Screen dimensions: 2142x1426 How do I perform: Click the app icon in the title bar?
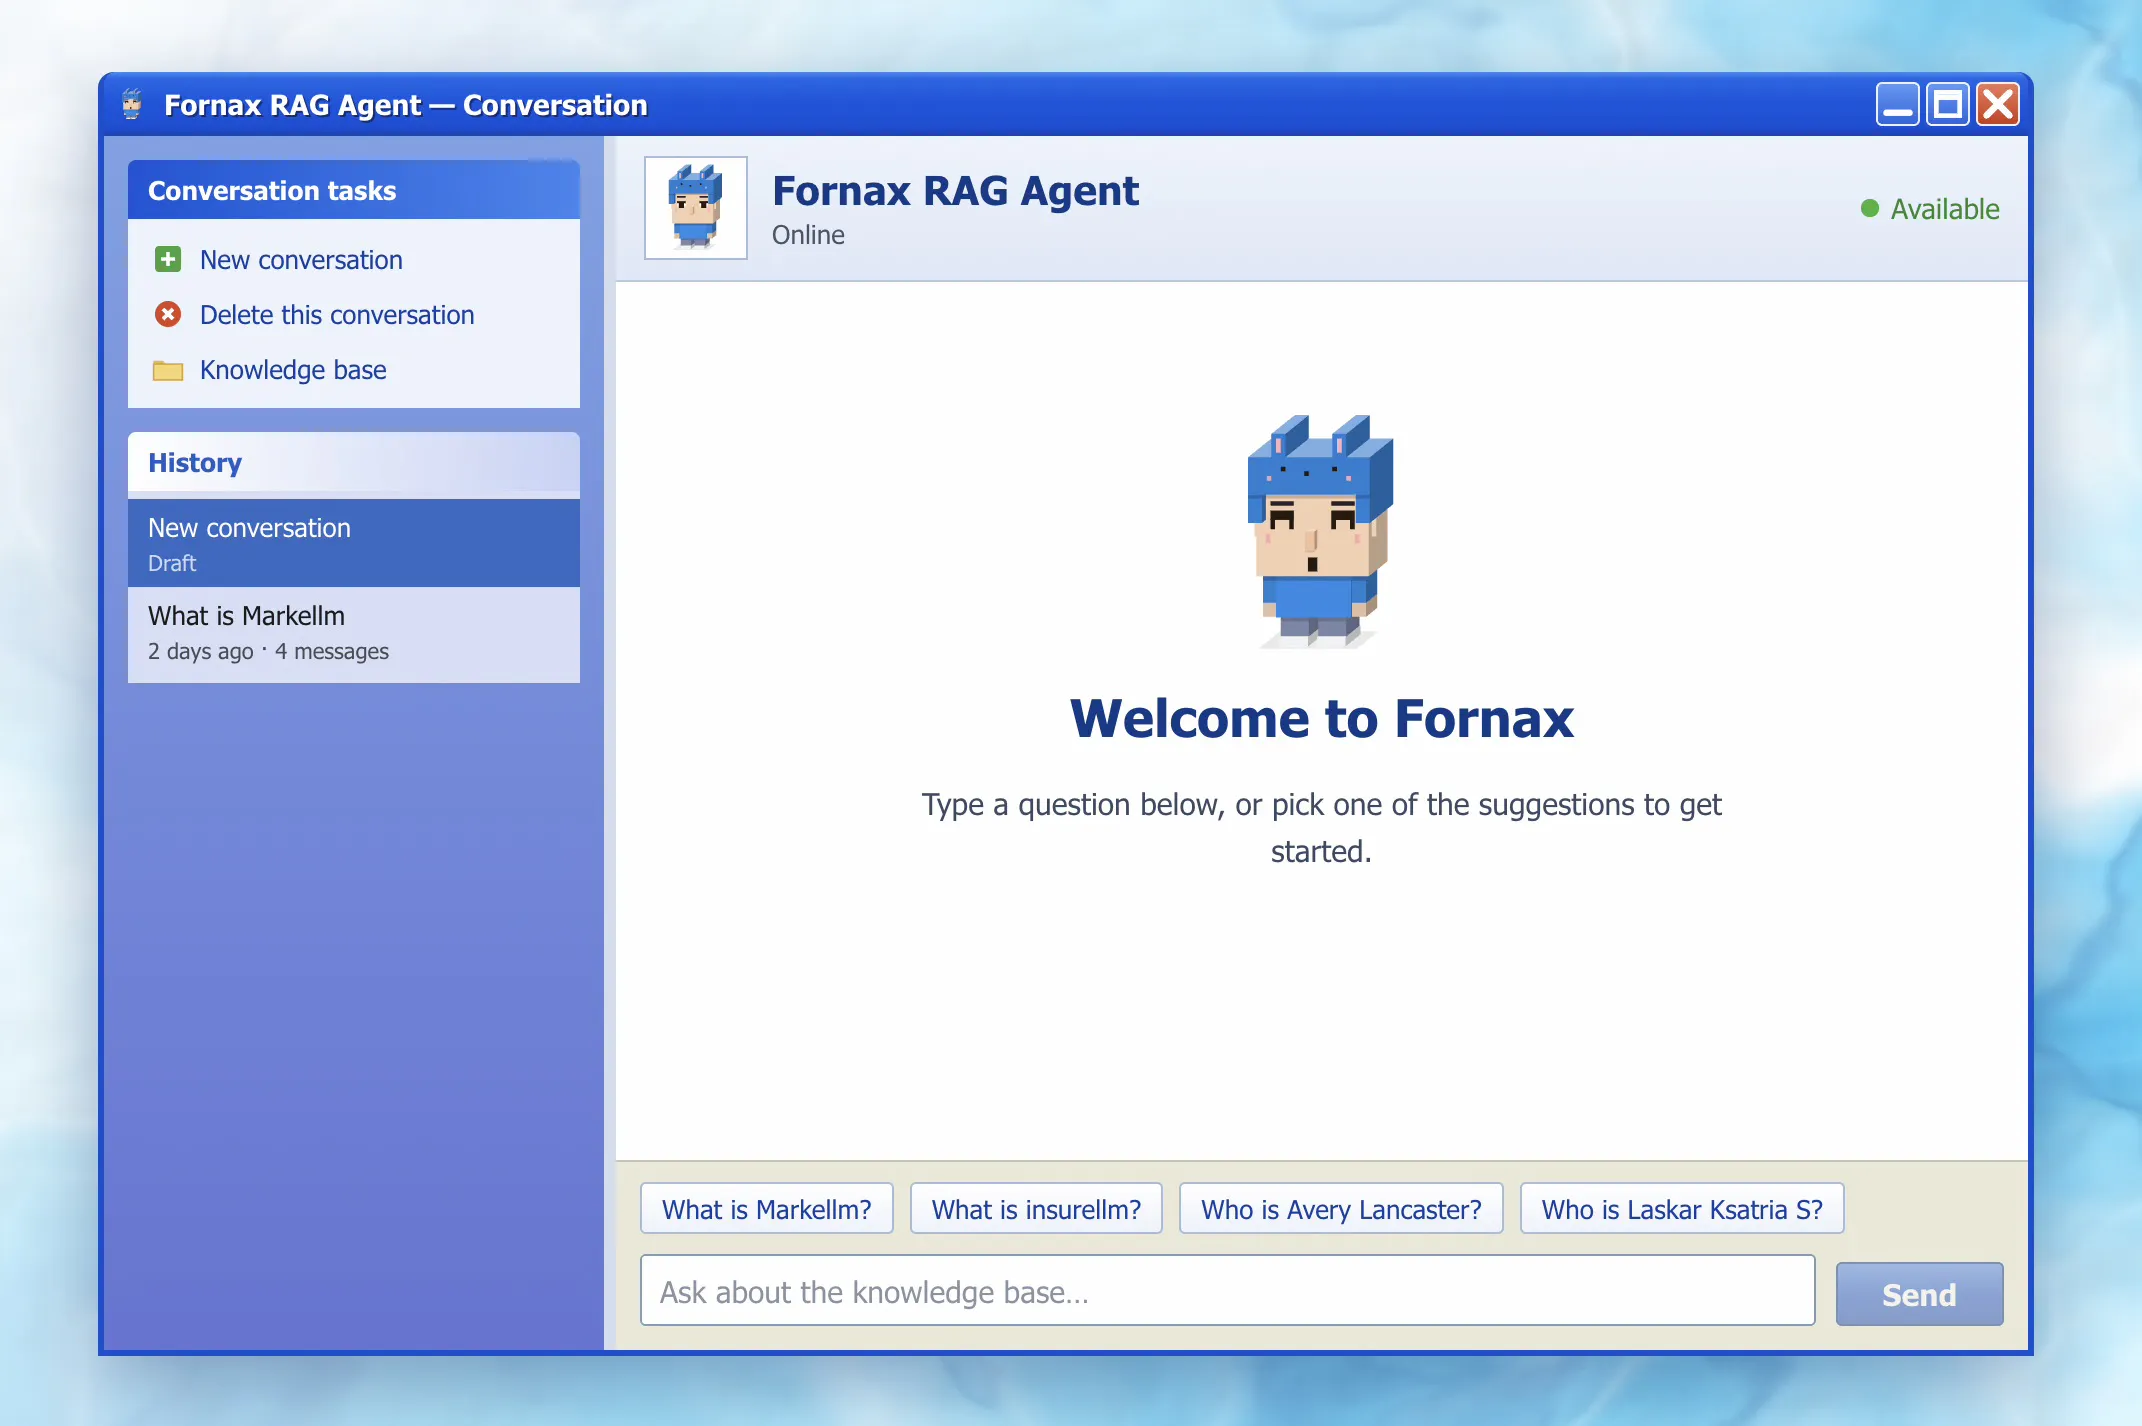(132, 104)
